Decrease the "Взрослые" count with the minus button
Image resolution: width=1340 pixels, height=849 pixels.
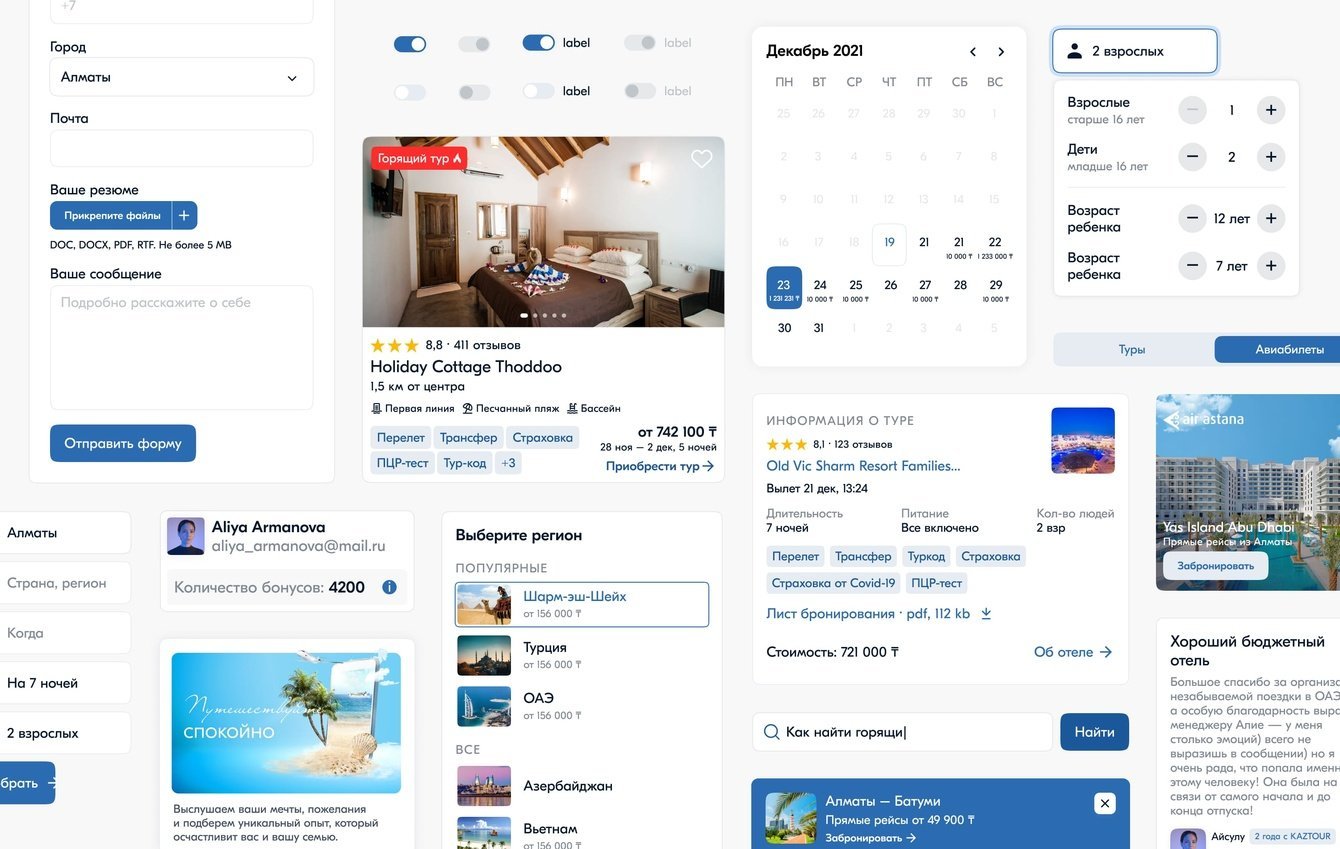tap(1192, 110)
